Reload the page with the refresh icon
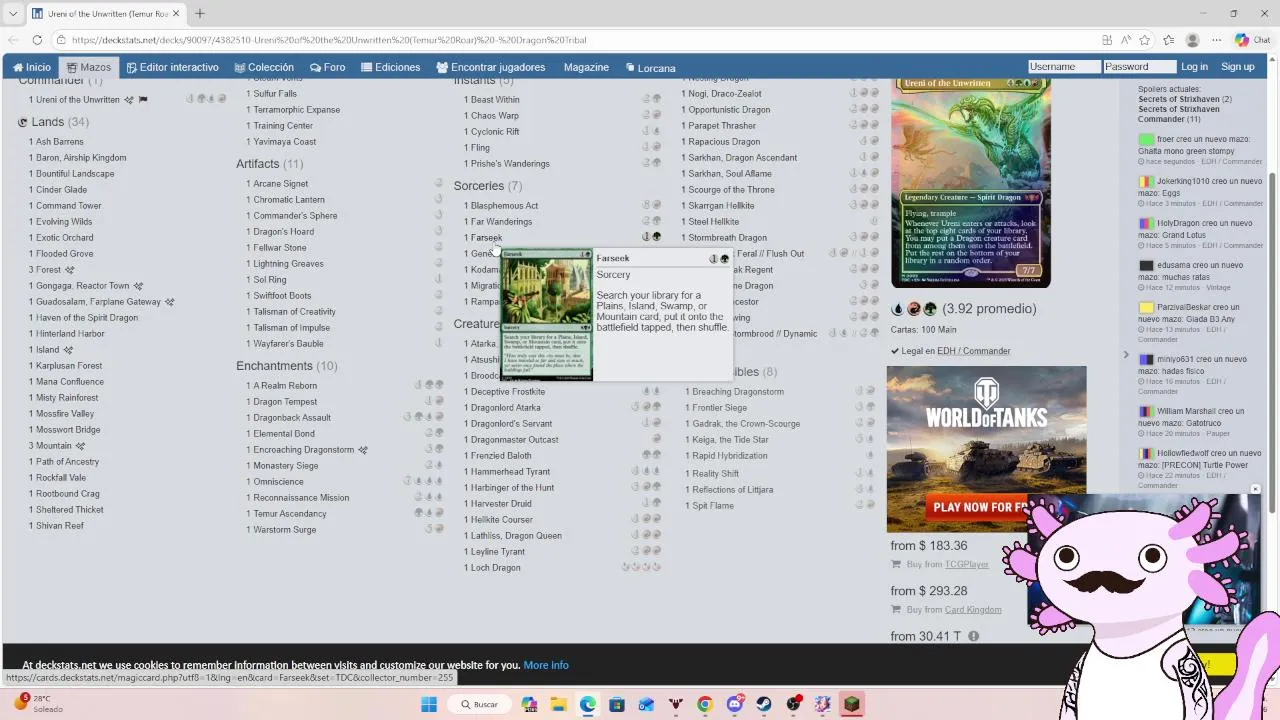Viewport: 1280px width, 720px height. (x=37, y=40)
